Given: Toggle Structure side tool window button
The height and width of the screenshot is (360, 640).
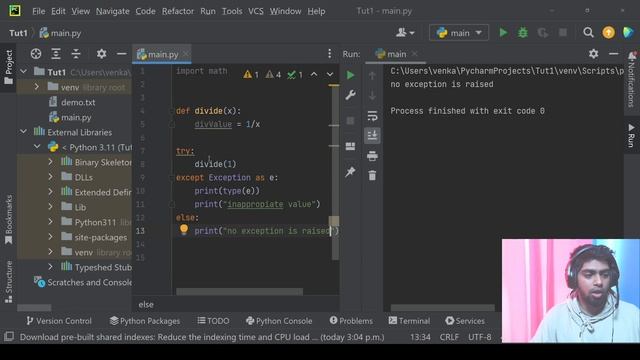Looking at the screenshot, I should (9, 282).
